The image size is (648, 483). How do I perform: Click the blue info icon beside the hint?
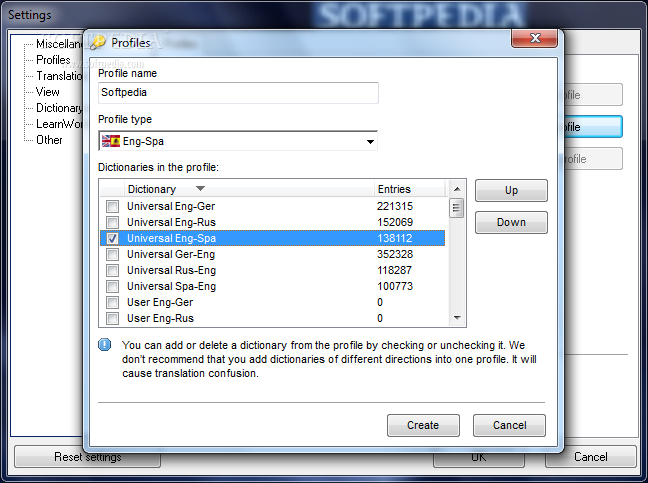[x=105, y=344]
